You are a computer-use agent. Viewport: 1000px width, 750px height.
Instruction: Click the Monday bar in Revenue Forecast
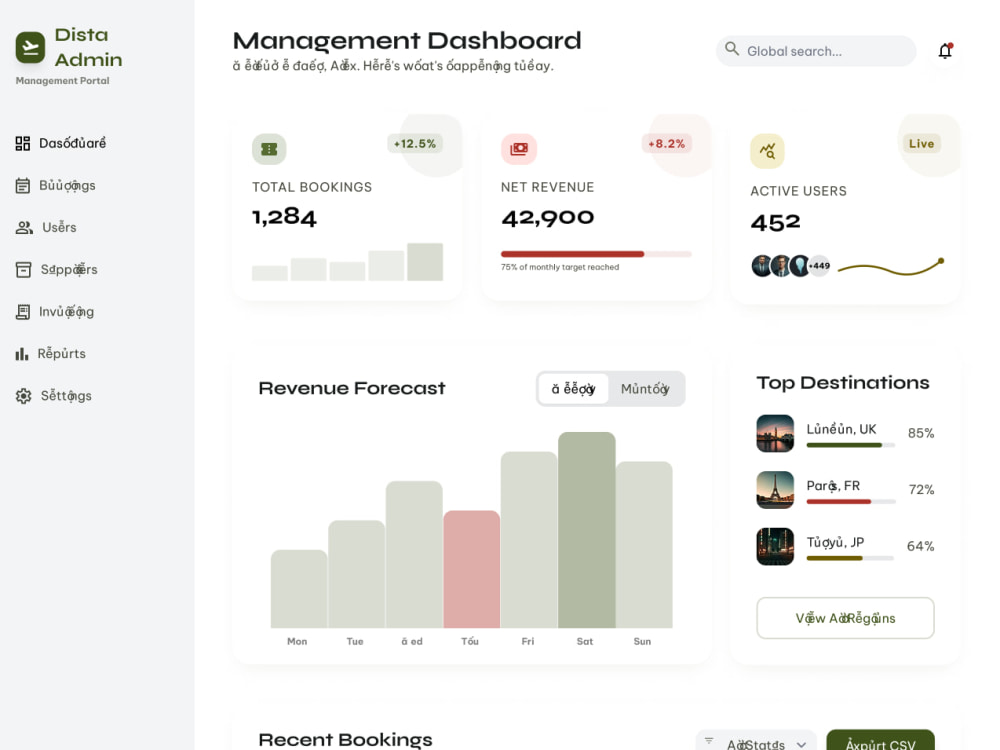click(298, 589)
